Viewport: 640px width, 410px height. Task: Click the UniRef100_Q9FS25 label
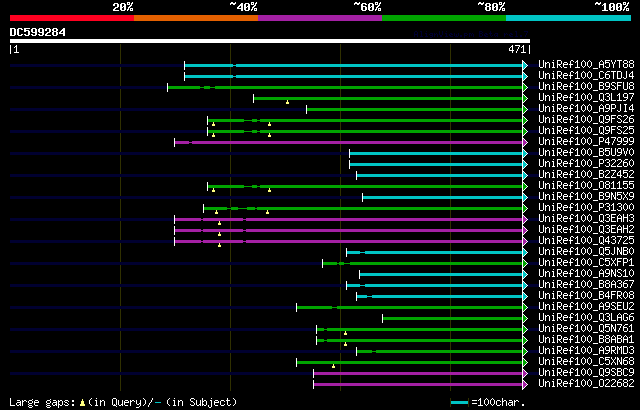586,131
